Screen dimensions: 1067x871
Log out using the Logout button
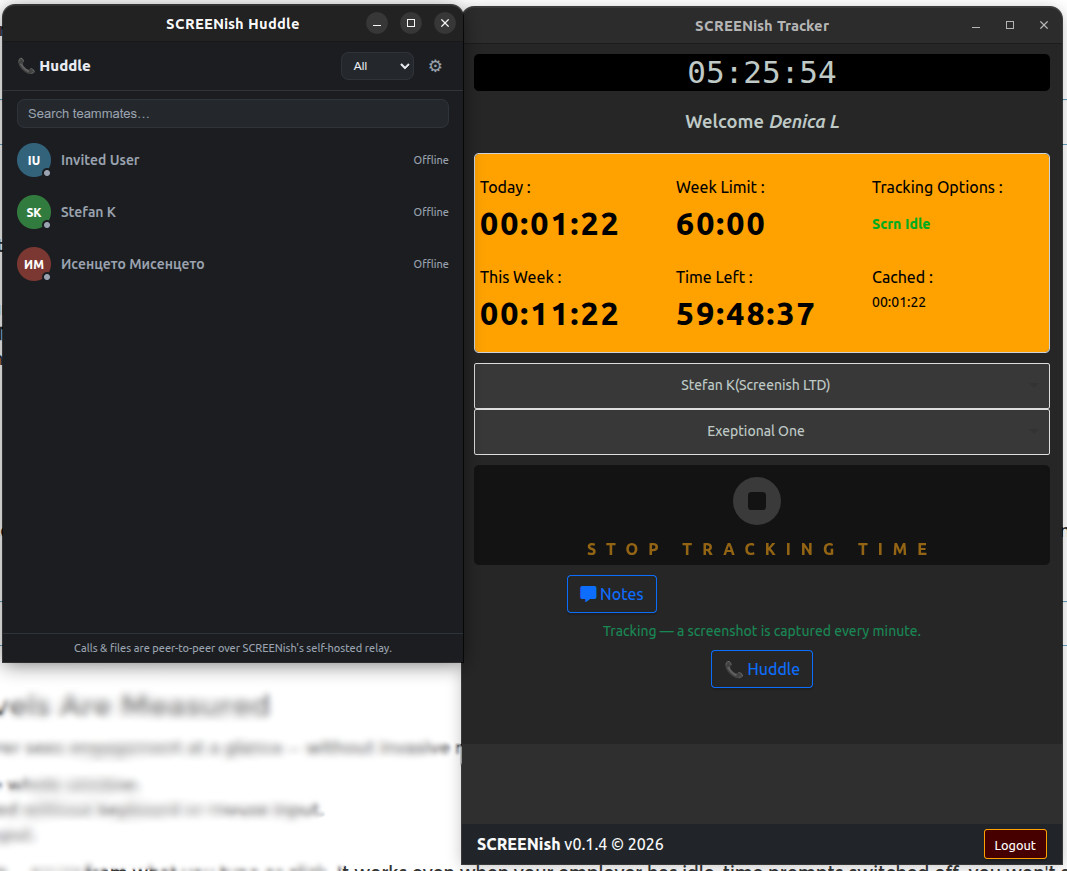1015,845
